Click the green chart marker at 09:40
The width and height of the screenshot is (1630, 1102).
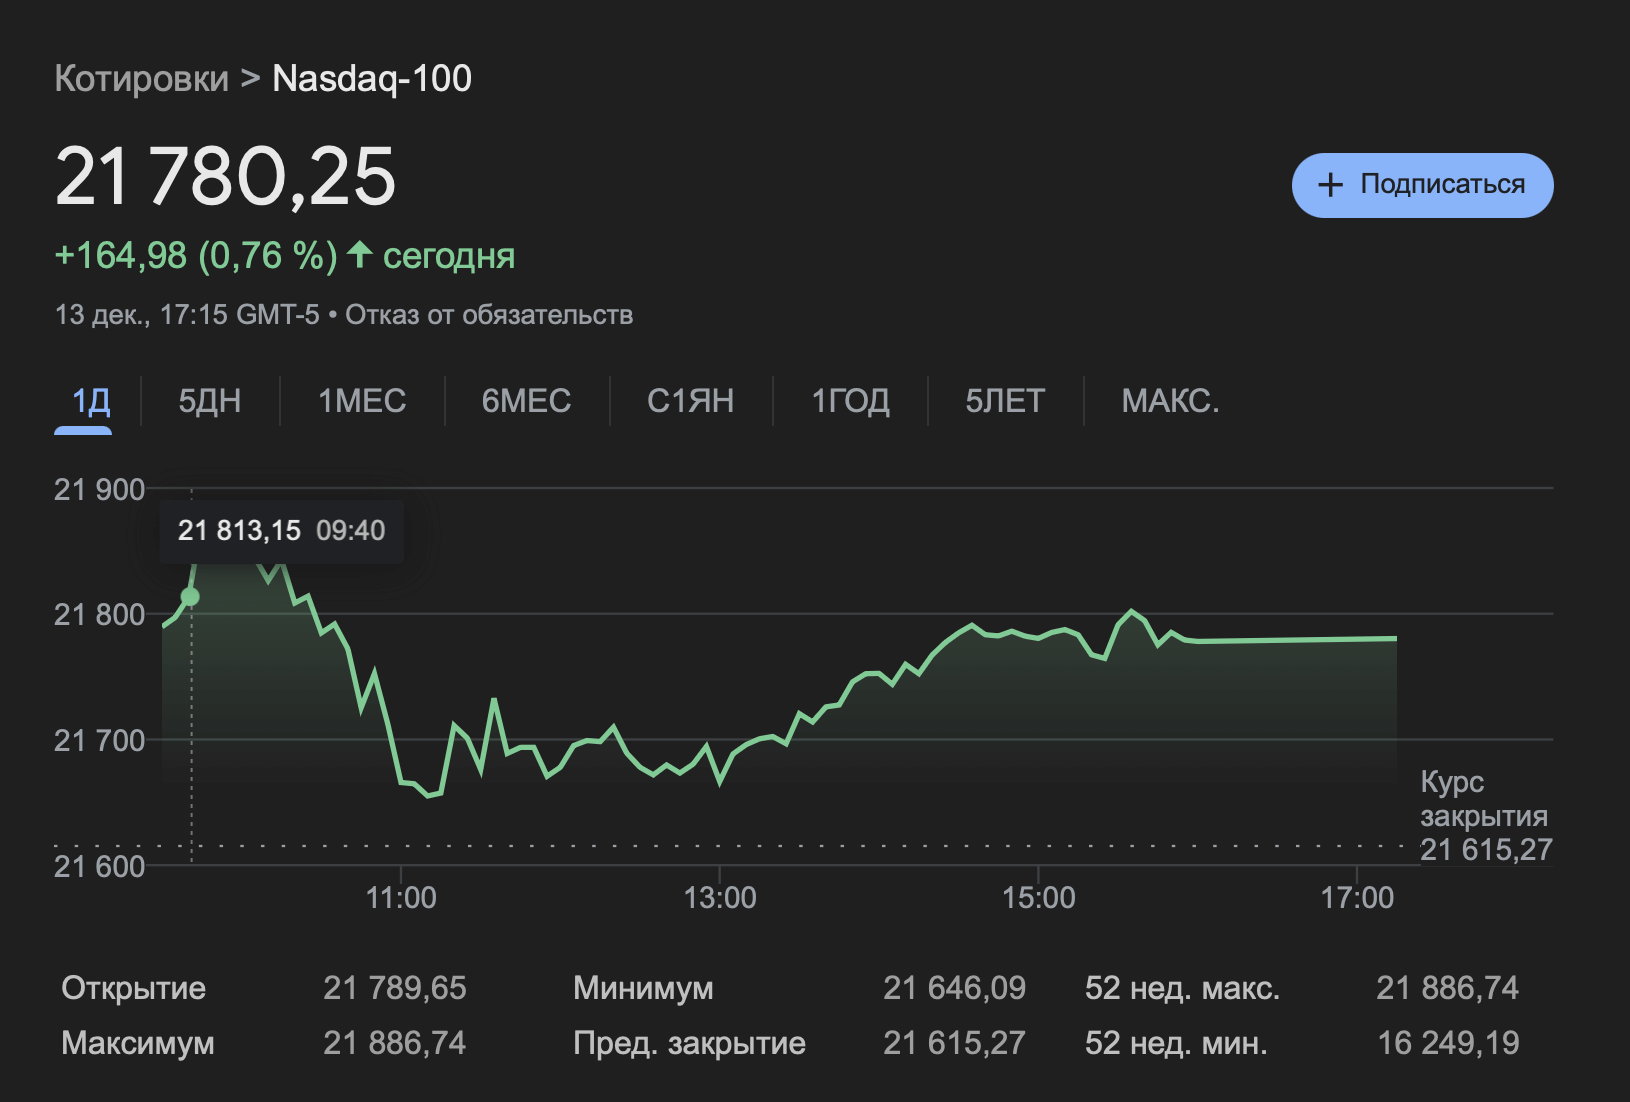190,597
